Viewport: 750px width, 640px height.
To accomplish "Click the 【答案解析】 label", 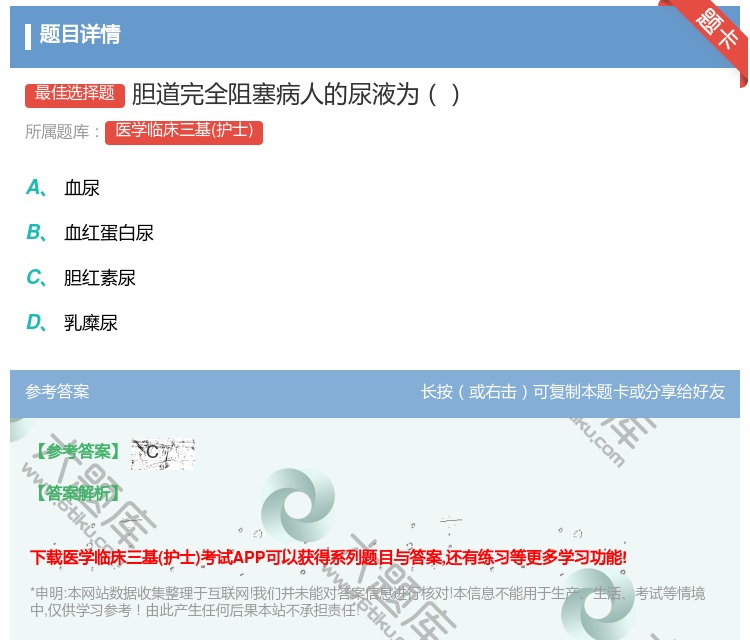I will pos(78,492).
